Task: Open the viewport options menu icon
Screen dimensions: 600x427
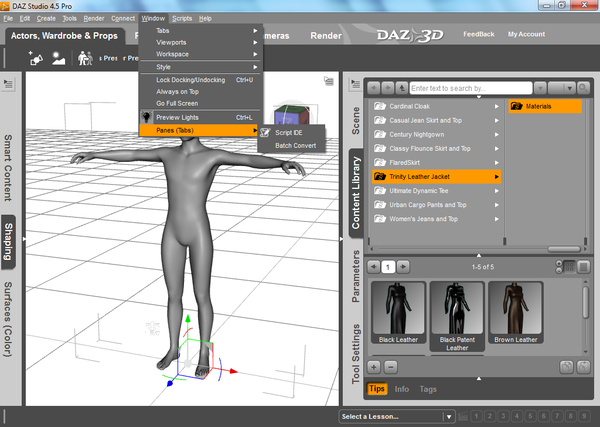Action: (329, 81)
